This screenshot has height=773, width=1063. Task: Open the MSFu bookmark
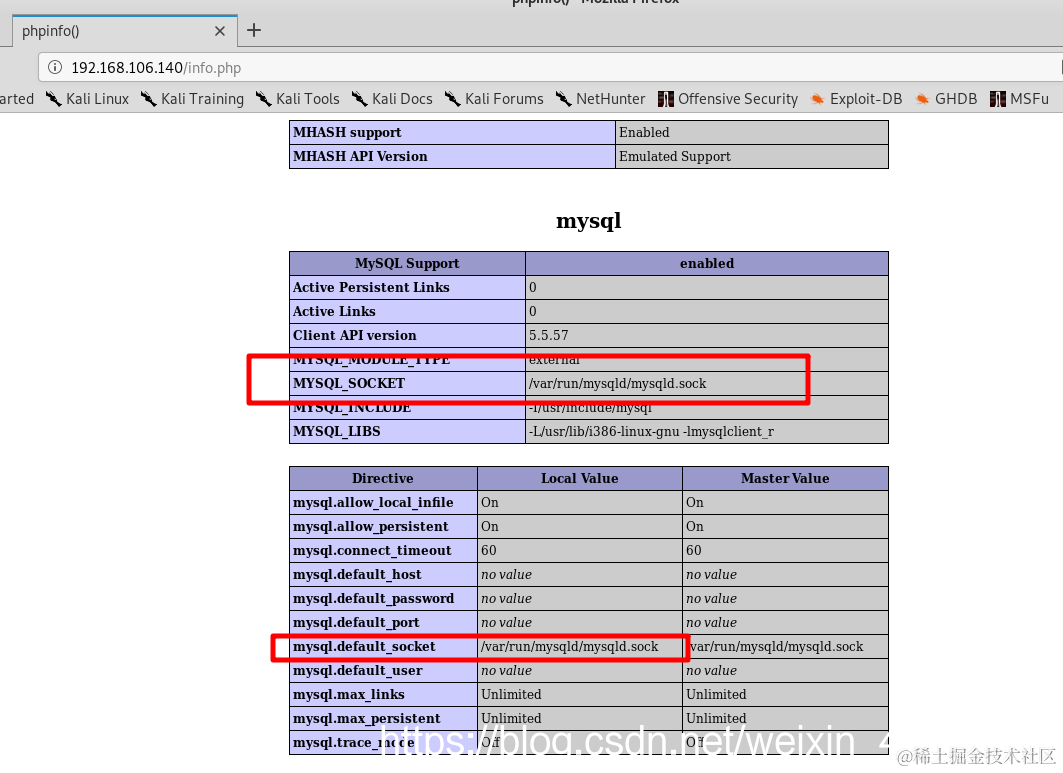pos(1020,99)
